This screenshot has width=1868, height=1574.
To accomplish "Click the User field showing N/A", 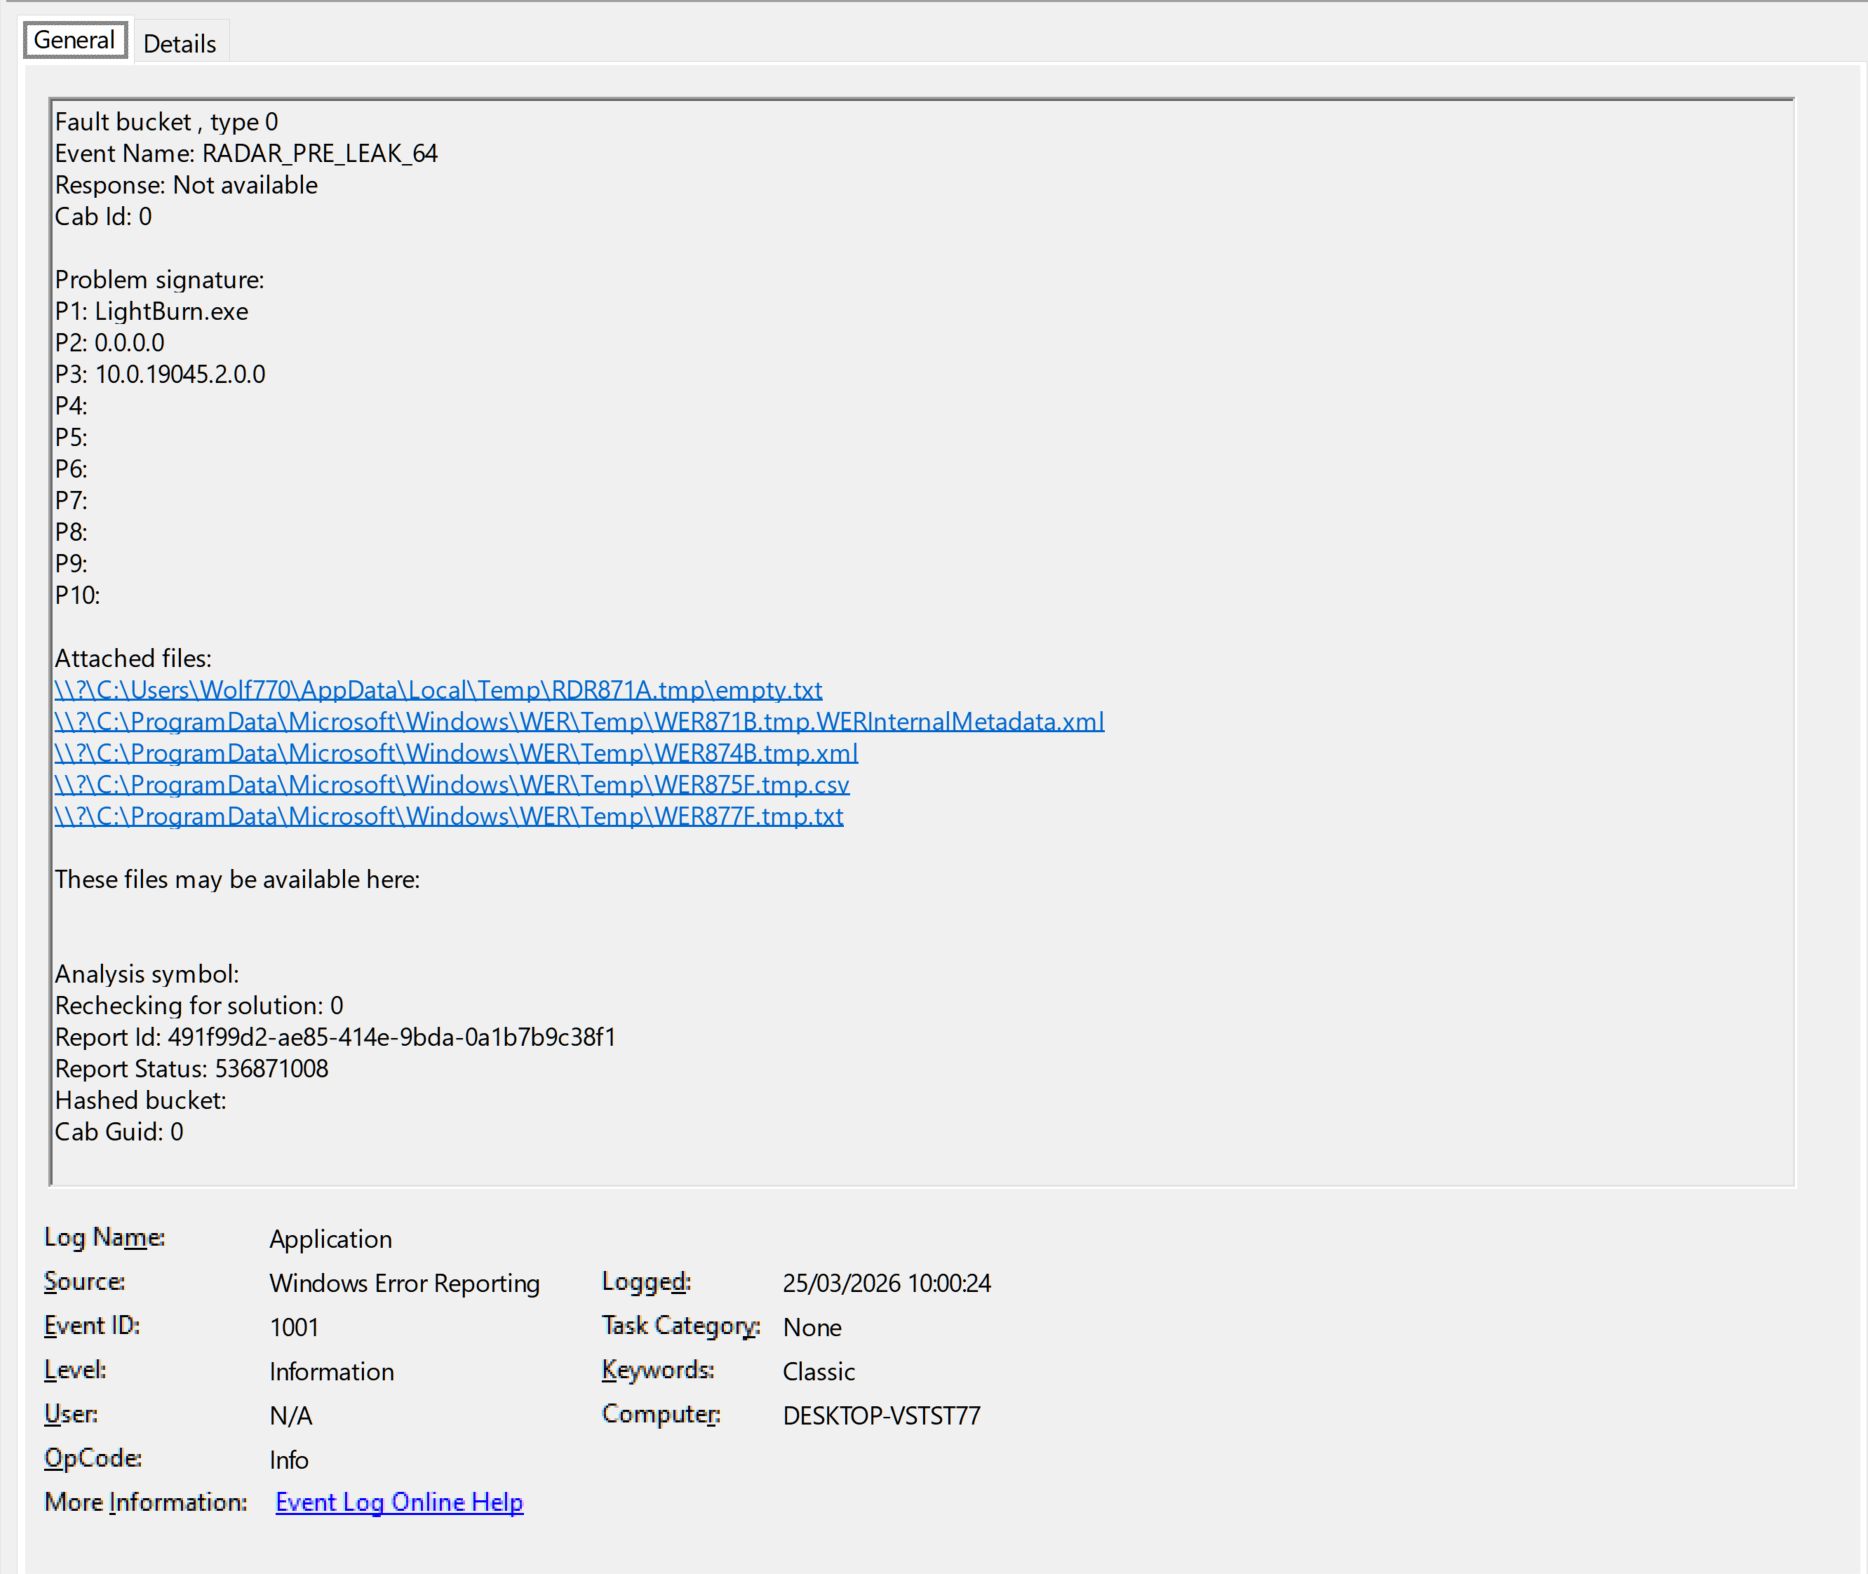I will pos(291,1416).
